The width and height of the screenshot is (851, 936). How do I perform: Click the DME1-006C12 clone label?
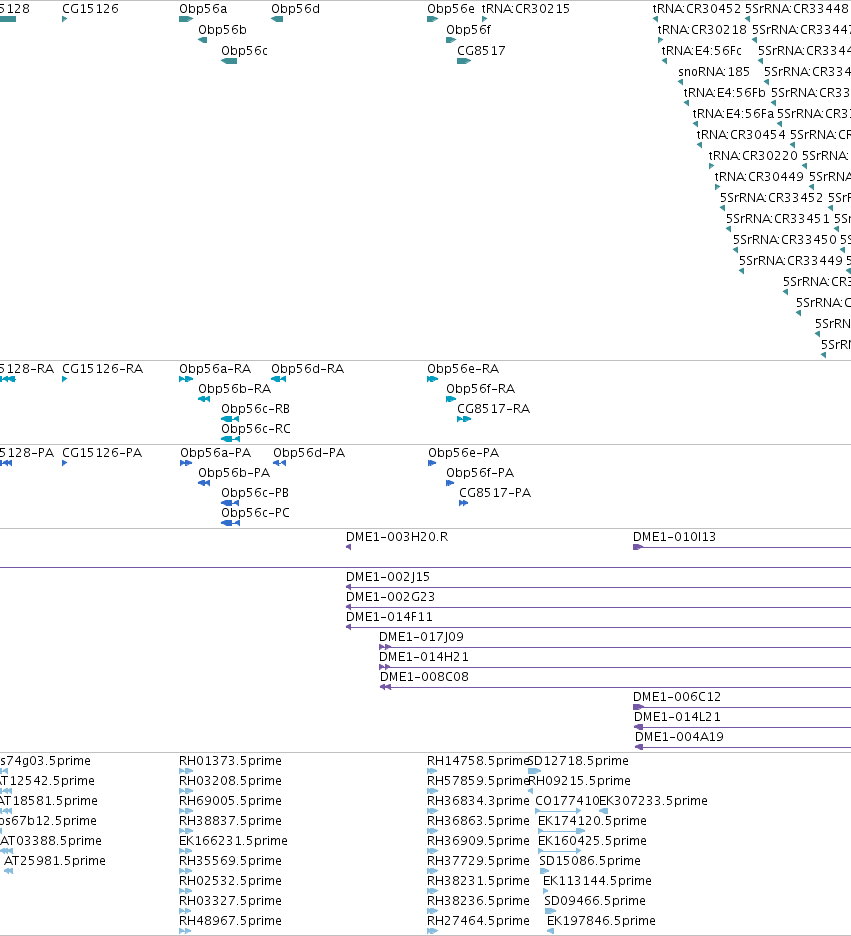pos(677,697)
